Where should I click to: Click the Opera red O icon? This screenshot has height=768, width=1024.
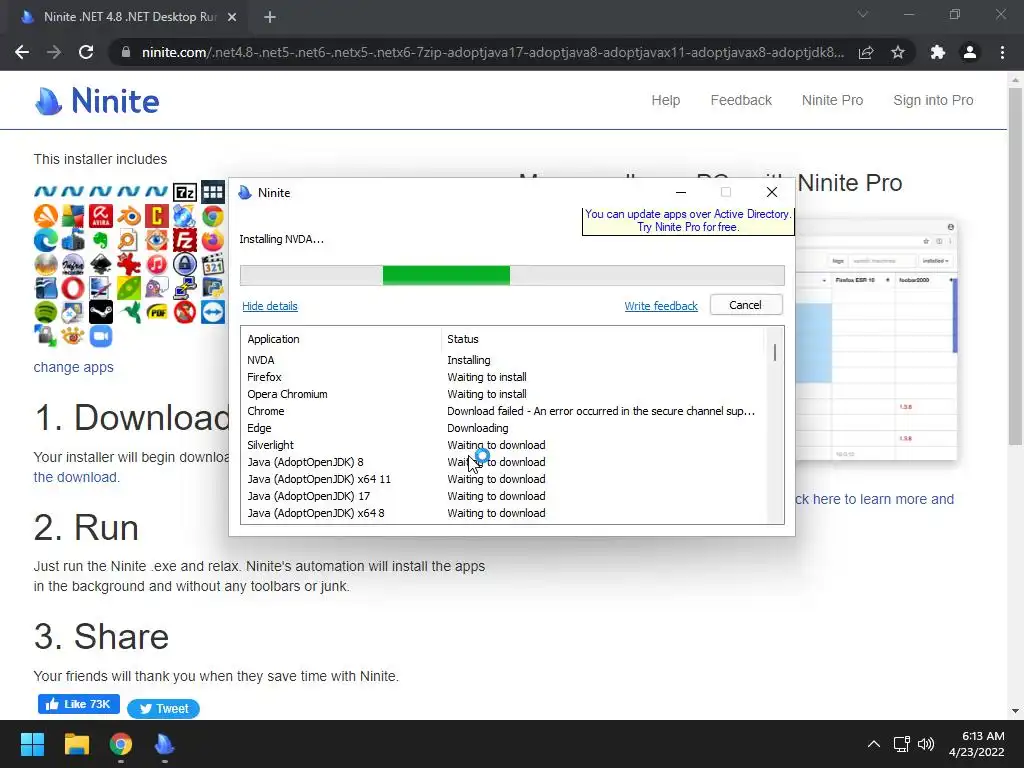click(x=73, y=288)
